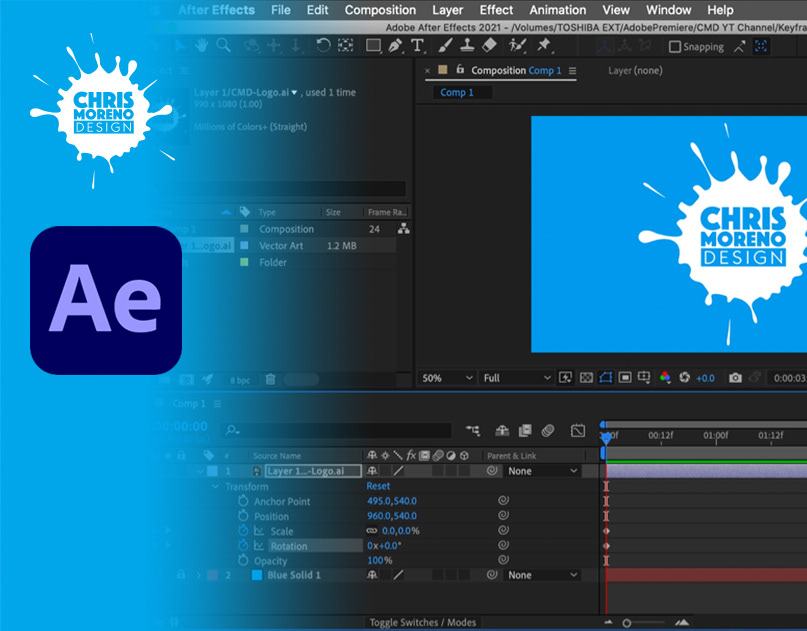807x631 pixels.
Task: Open parent dropdown for Blue Solid 1
Action: point(542,575)
